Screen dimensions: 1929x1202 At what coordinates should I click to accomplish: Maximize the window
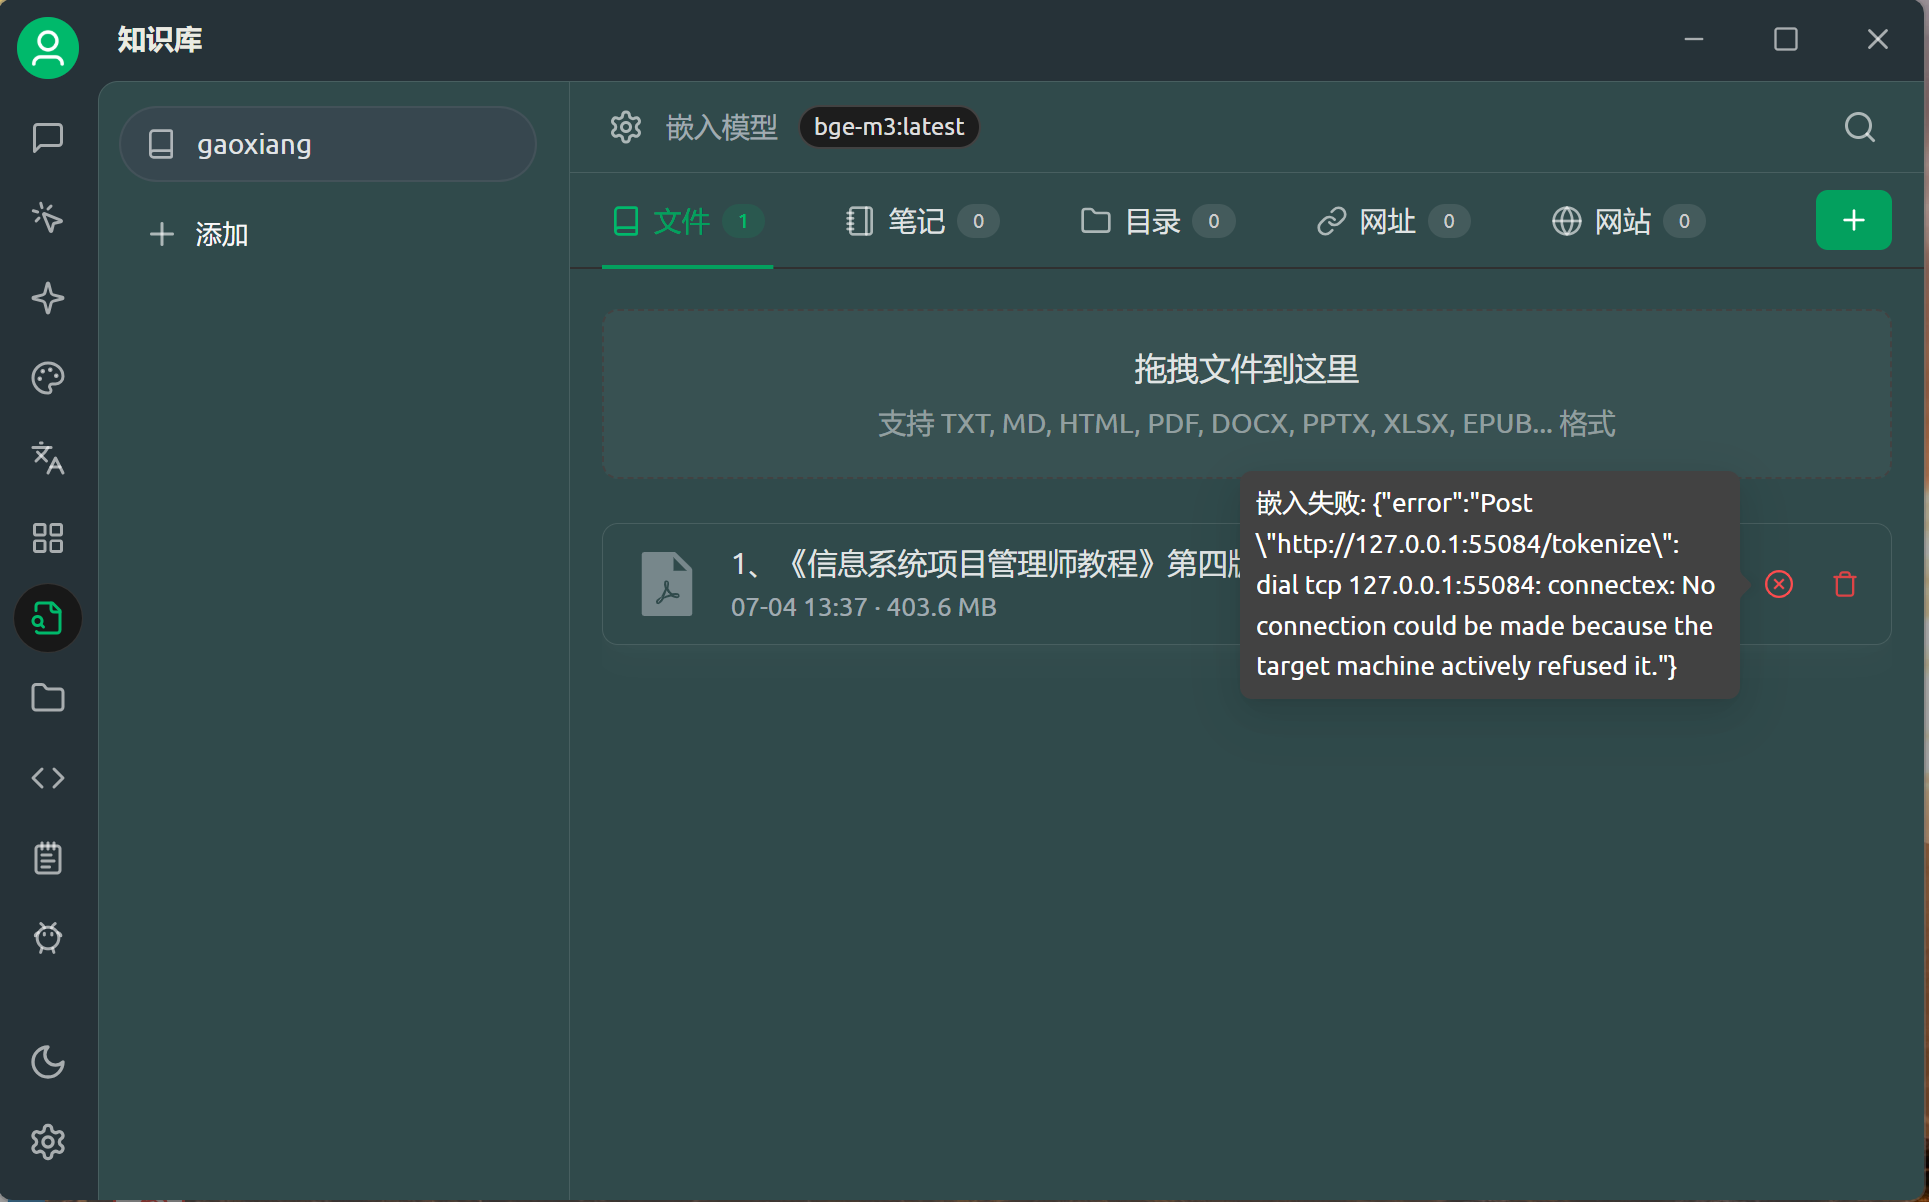click(x=1786, y=39)
